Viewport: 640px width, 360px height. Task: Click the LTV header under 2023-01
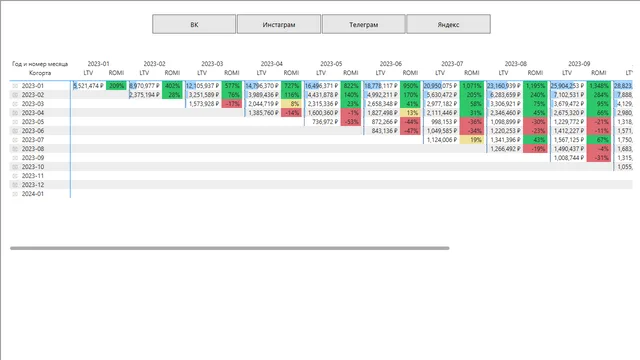(x=88, y=73)
